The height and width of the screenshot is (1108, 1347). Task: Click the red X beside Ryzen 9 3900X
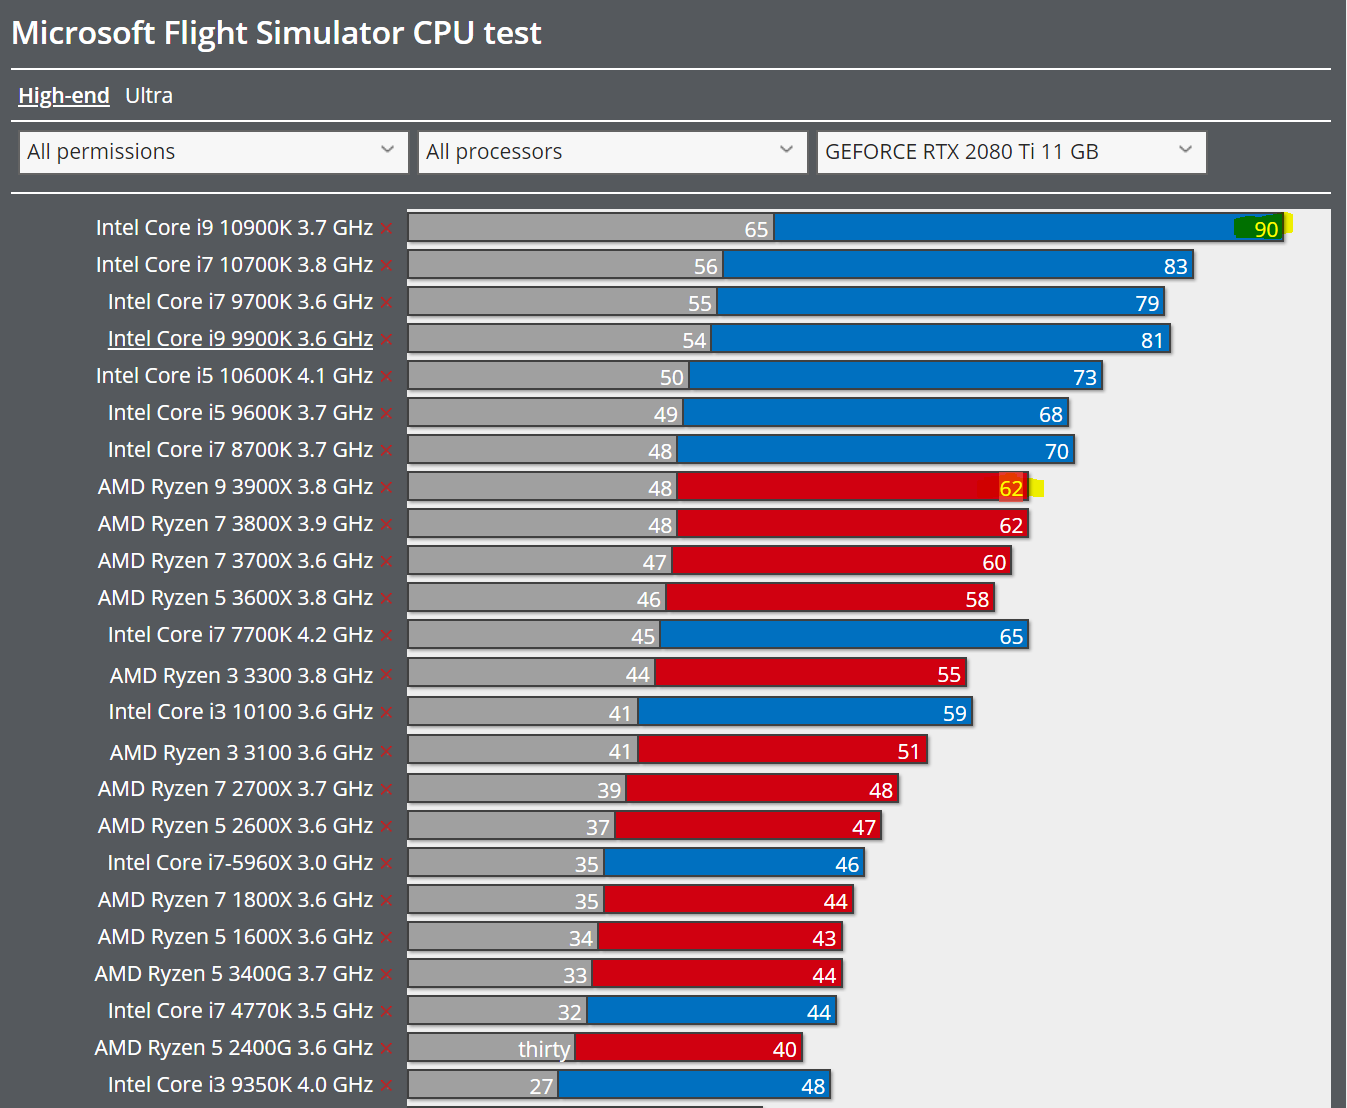coord(386,488)
